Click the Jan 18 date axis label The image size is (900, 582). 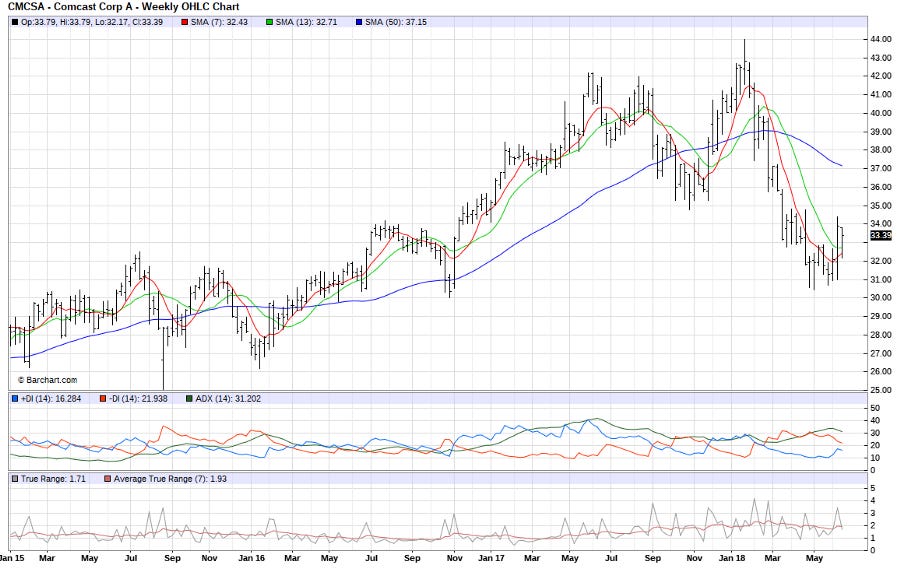(x=732, y=558)
